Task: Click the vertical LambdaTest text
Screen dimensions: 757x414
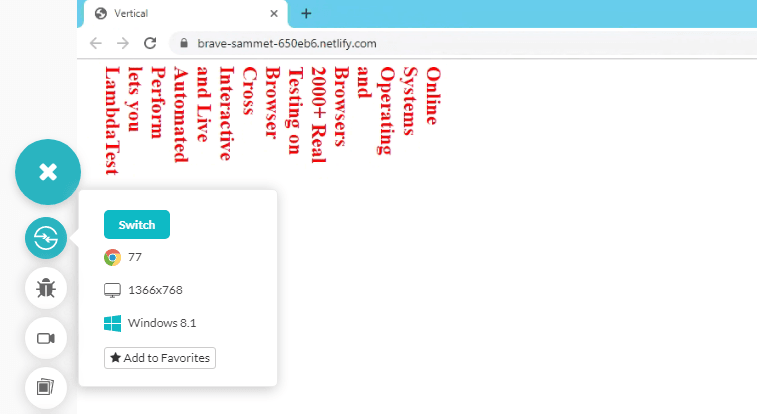Action: [112, 121]
